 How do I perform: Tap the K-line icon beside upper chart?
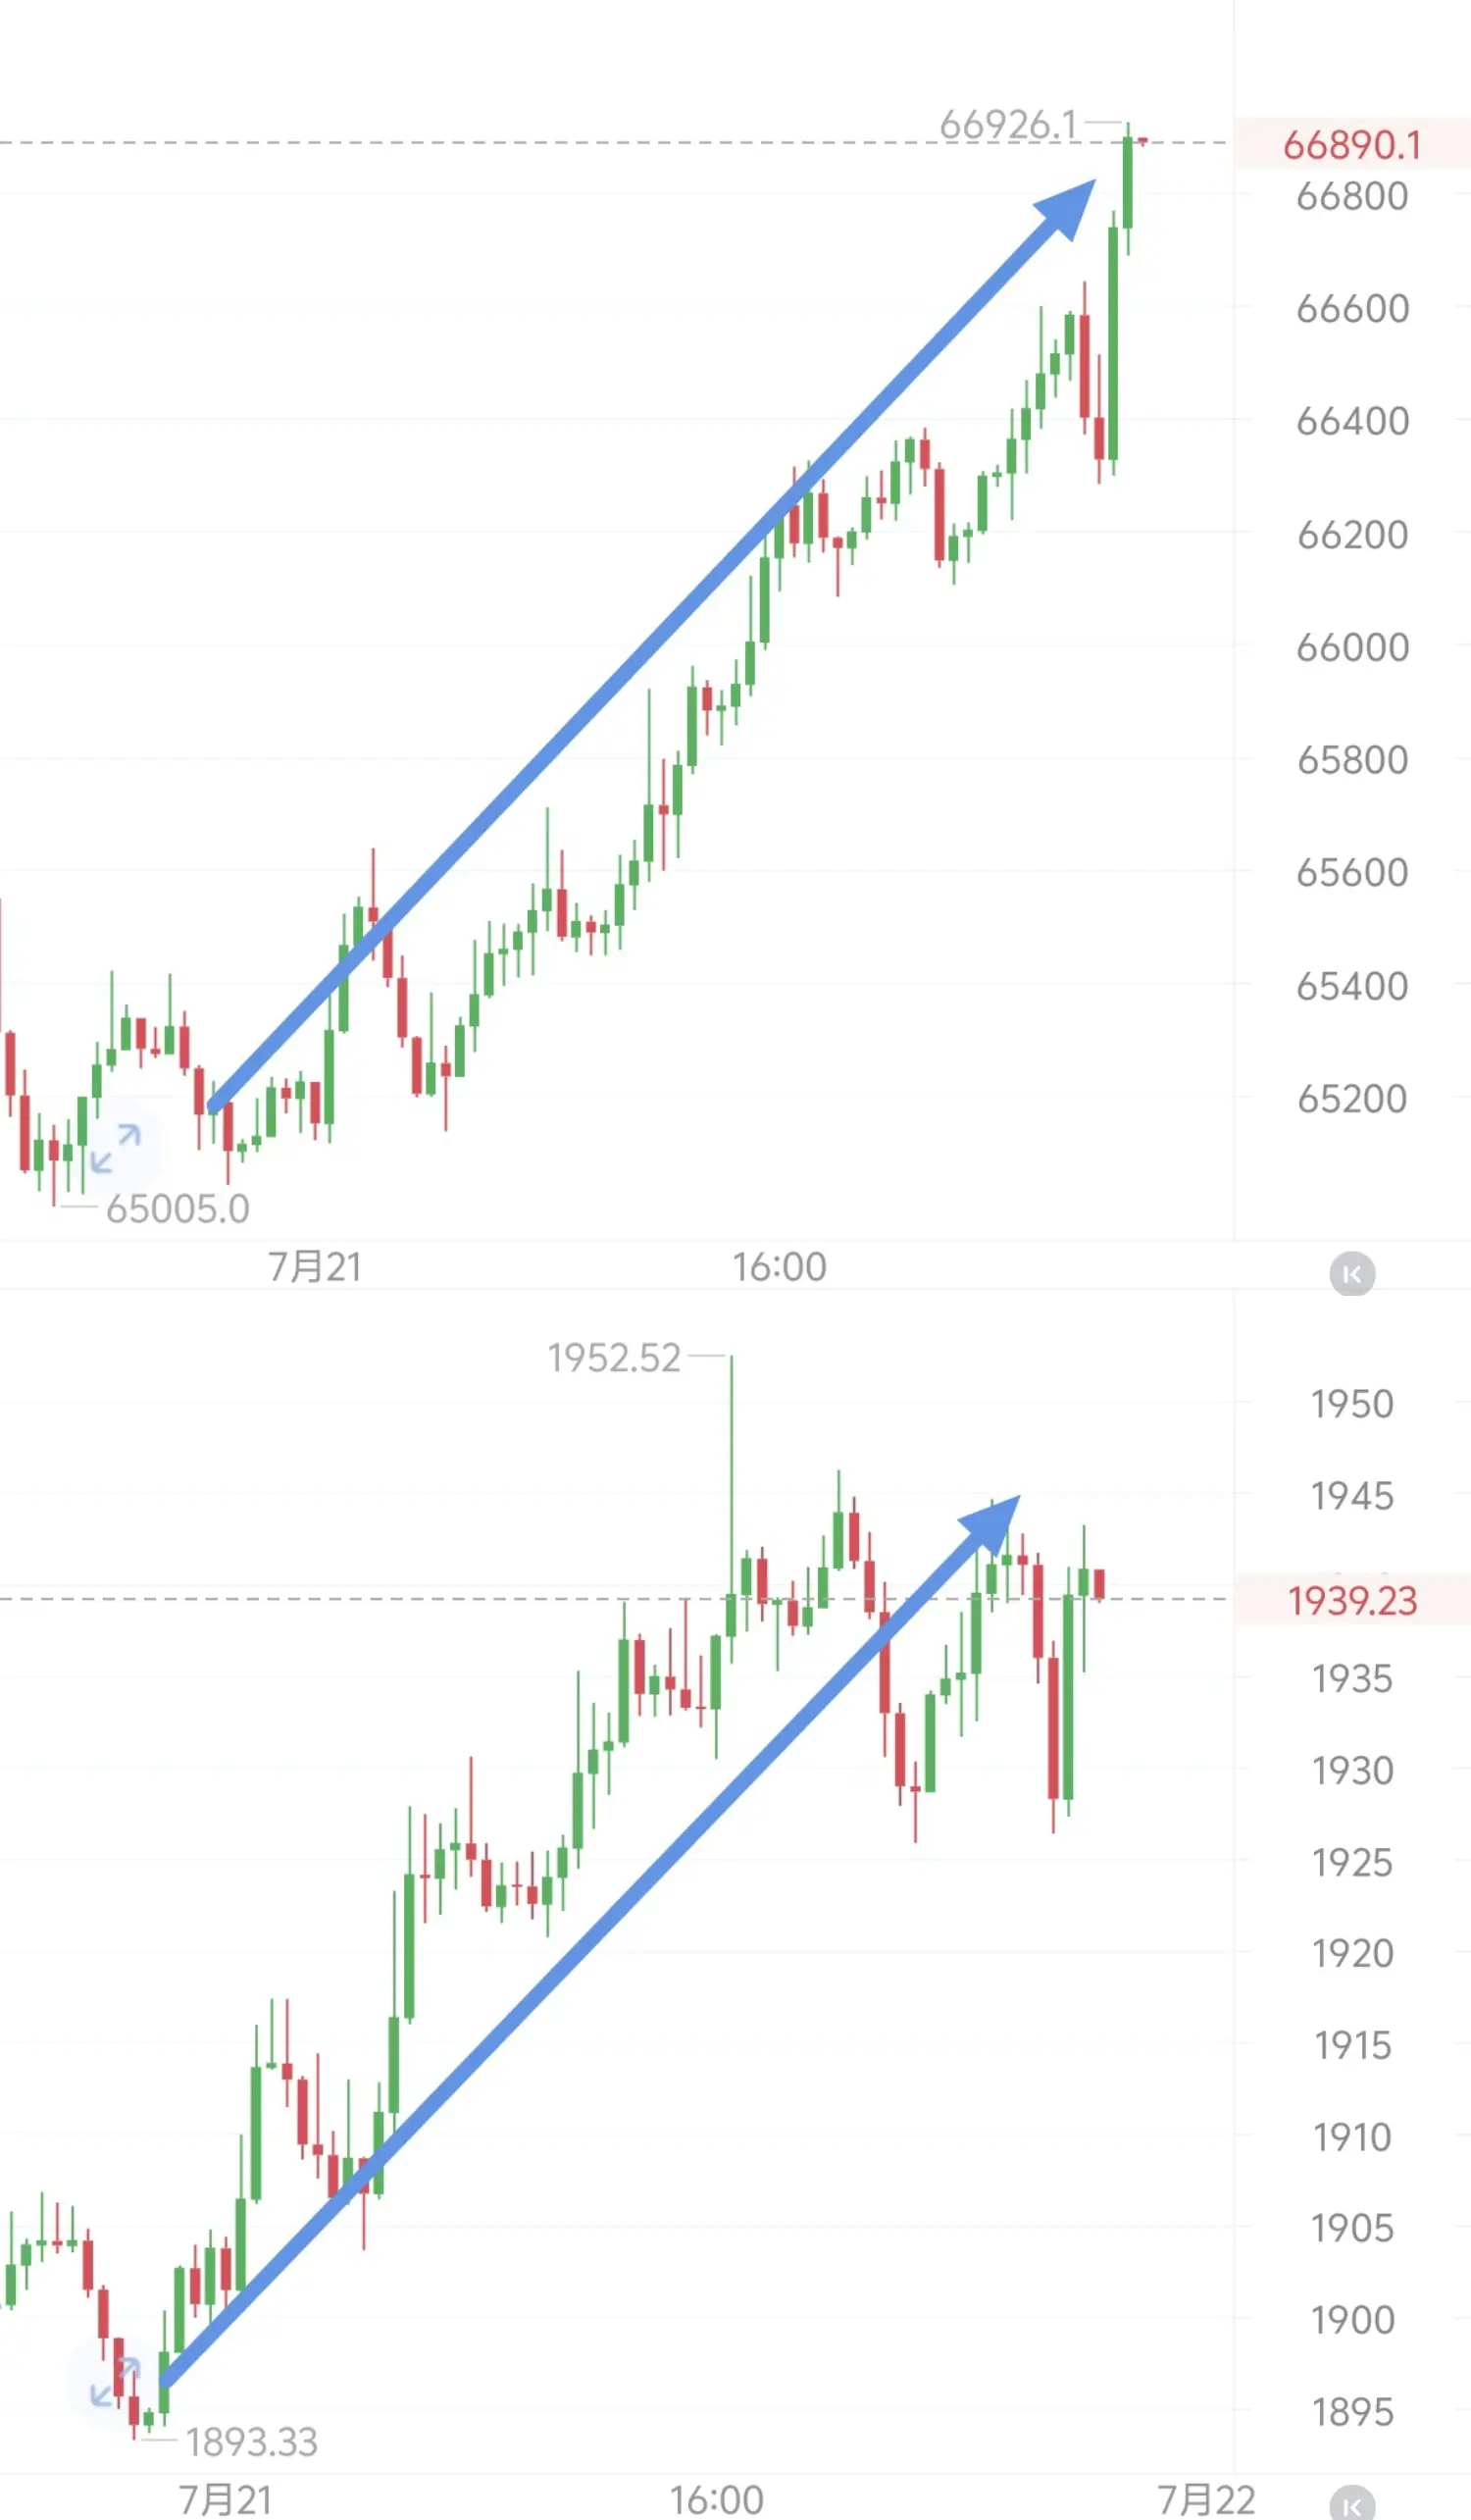click(x=1352, y=1273)
